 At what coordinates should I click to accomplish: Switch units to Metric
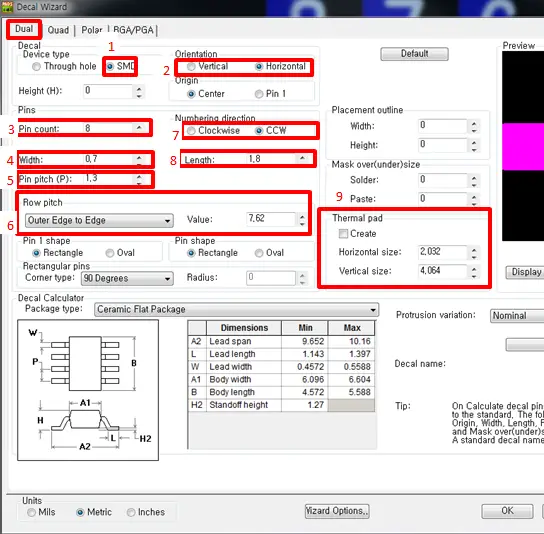point(94,512)
